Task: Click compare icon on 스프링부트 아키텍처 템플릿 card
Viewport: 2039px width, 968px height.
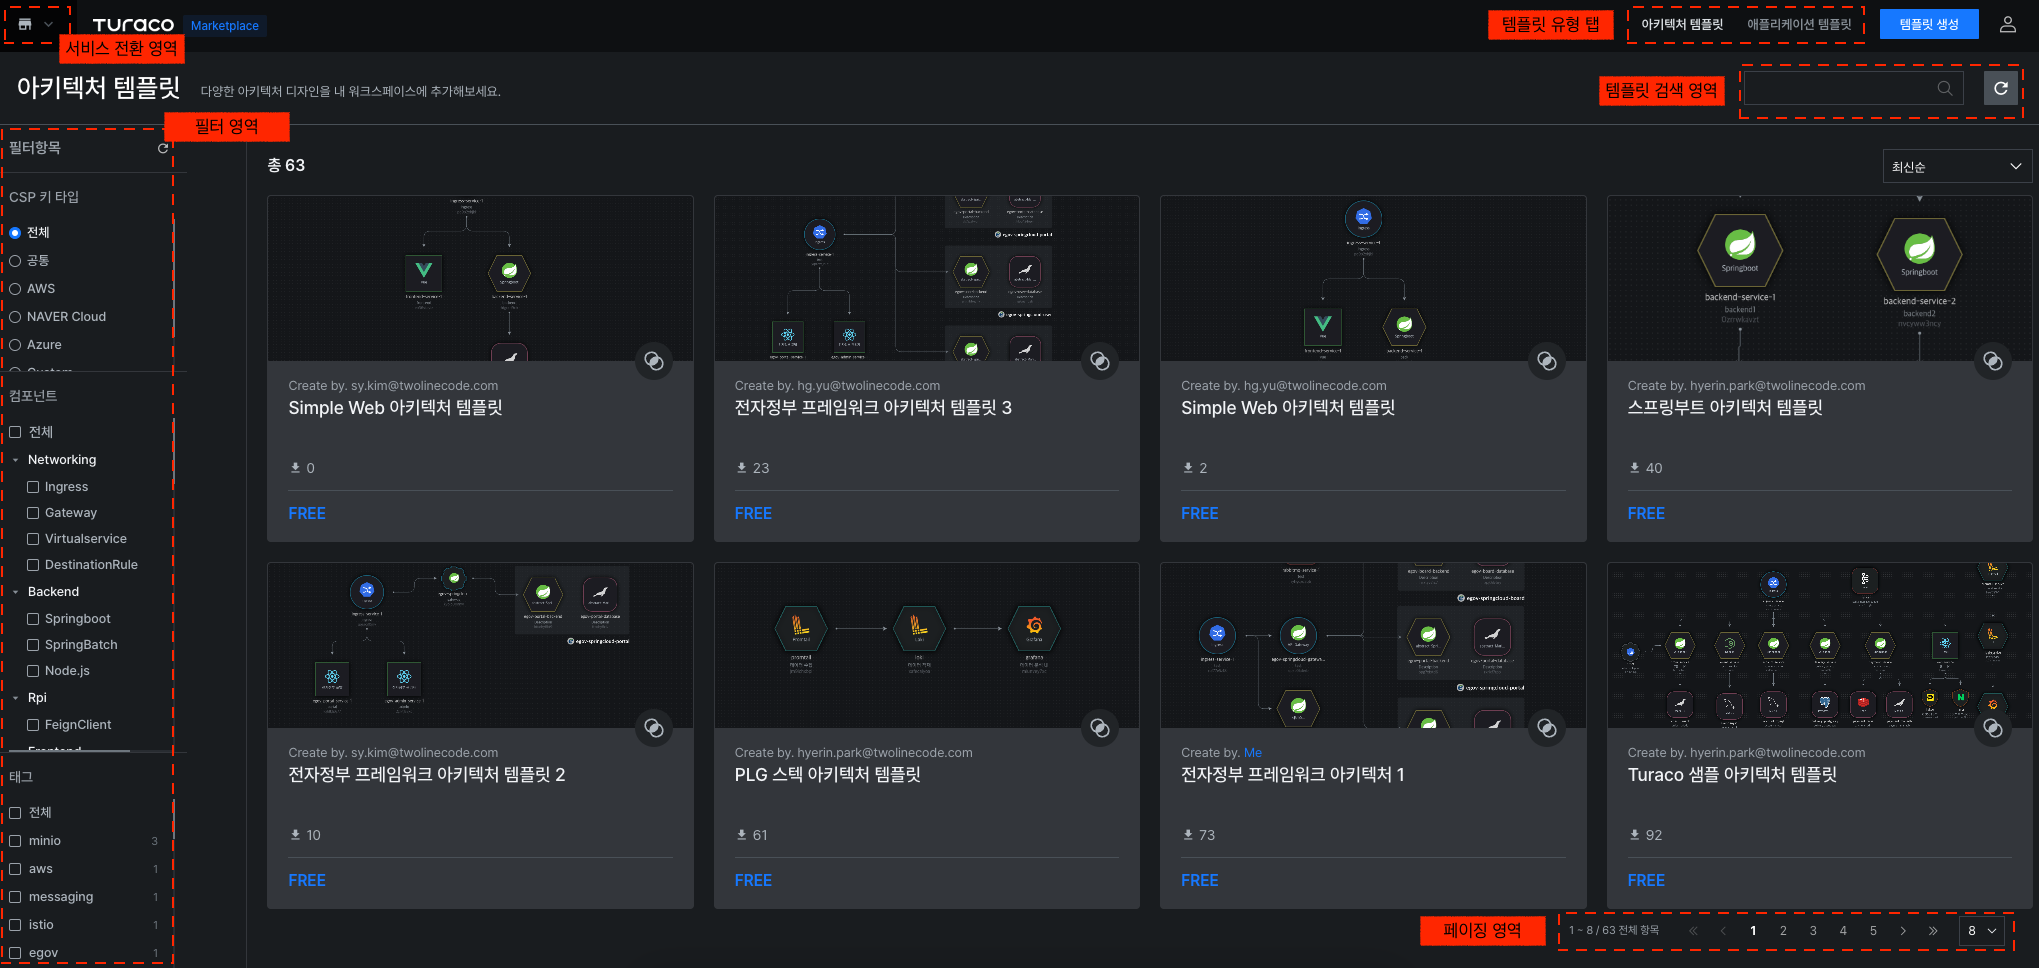Action: tap(1993, 361)
